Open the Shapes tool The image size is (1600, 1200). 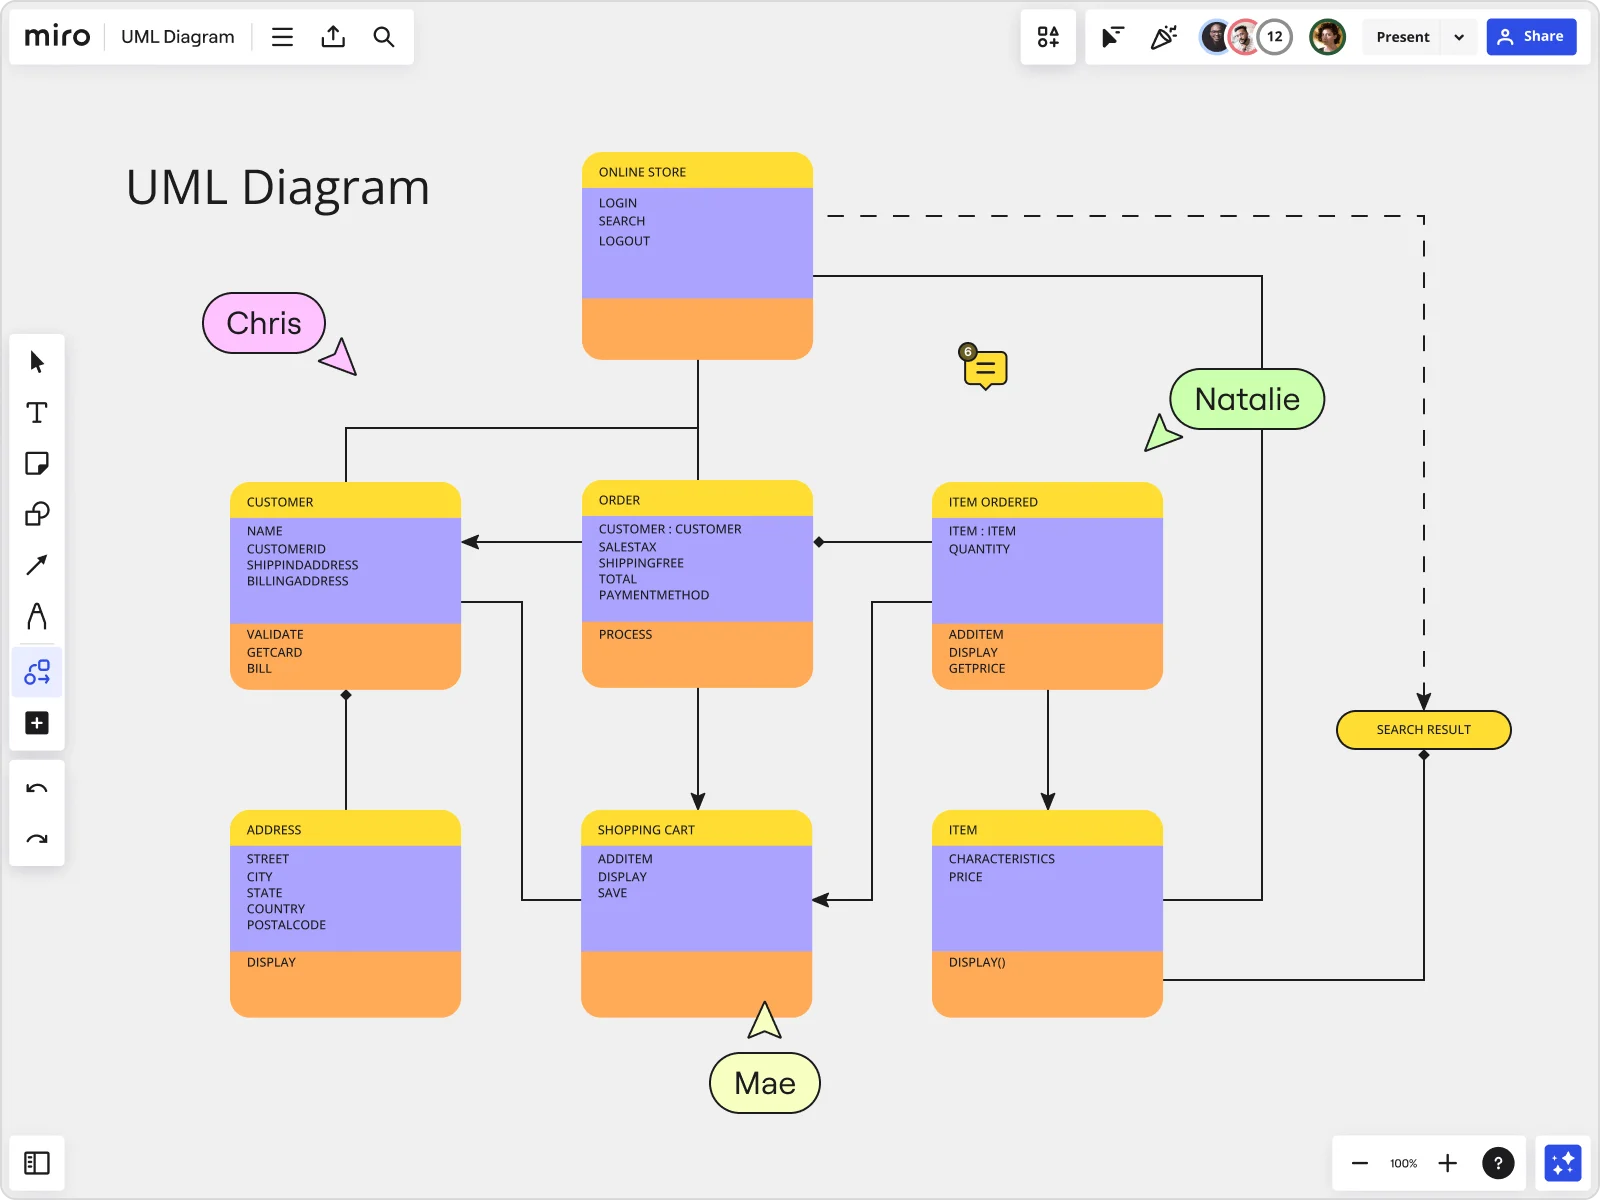pyautogui.click(x=37, y=514)
